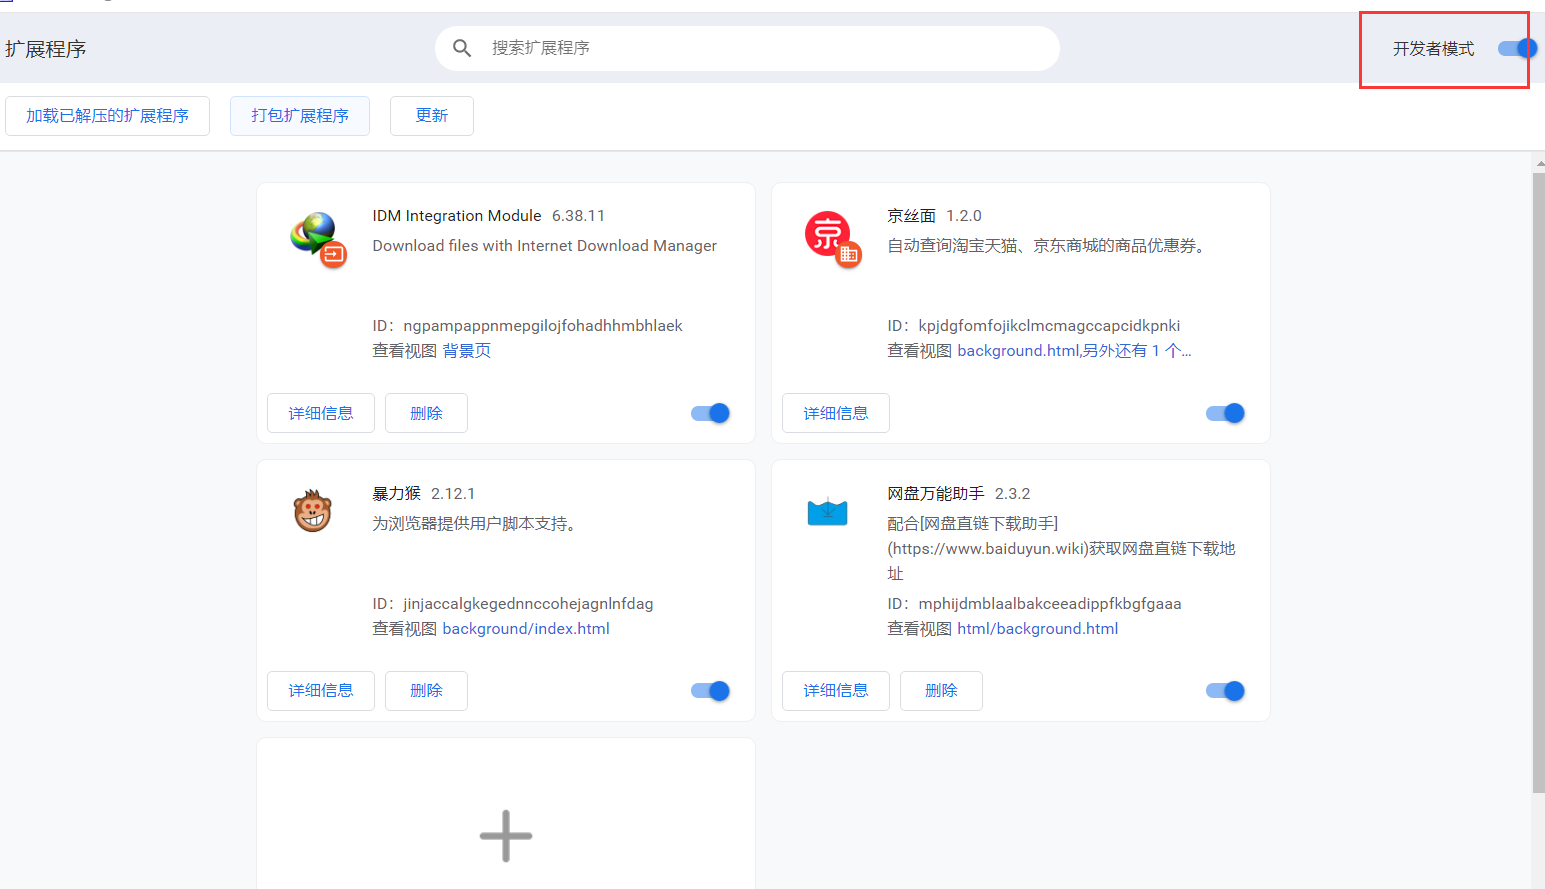Click 删除 for 暴力猴
This screenshot has width=1545, height=889.
coord(426,691)
